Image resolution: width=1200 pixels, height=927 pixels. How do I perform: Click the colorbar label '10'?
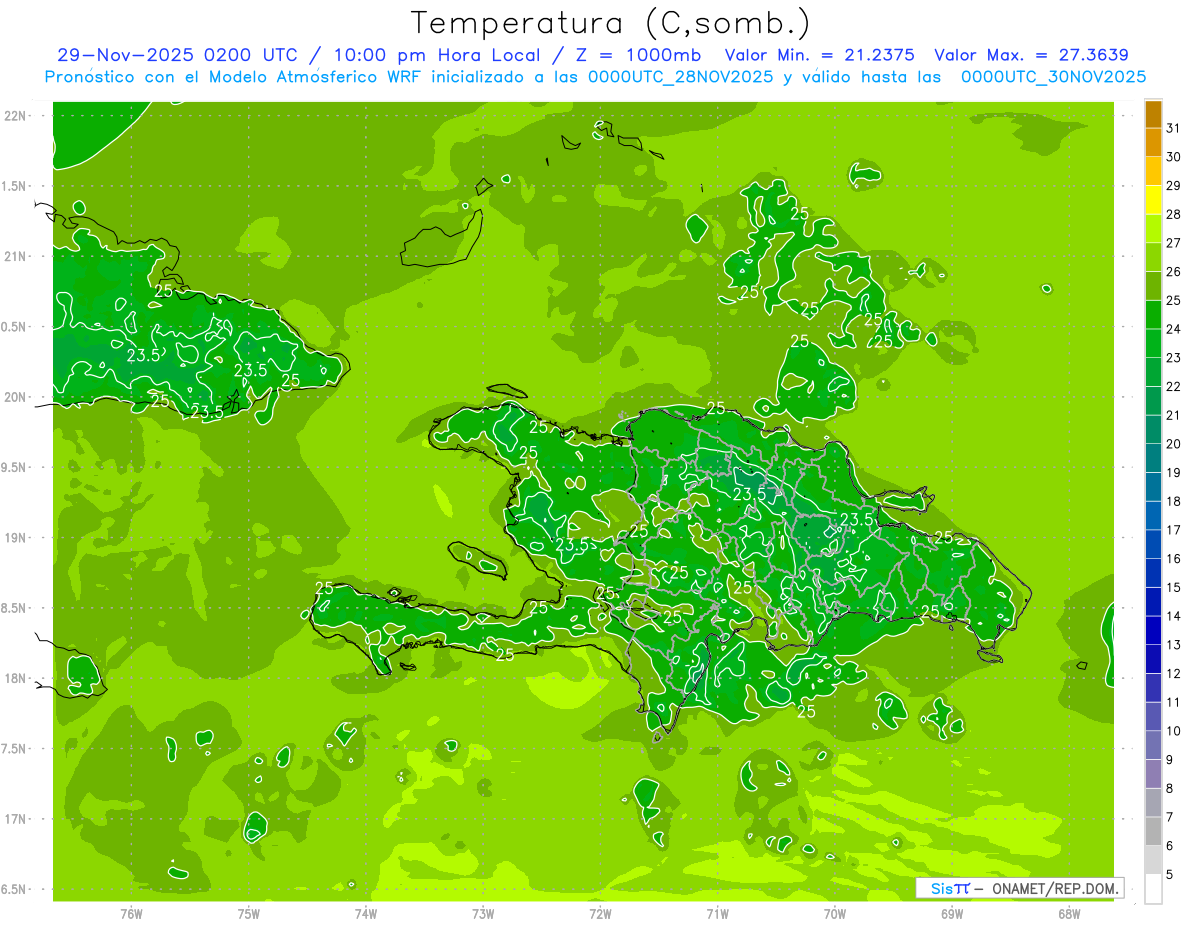point(1173,731)
